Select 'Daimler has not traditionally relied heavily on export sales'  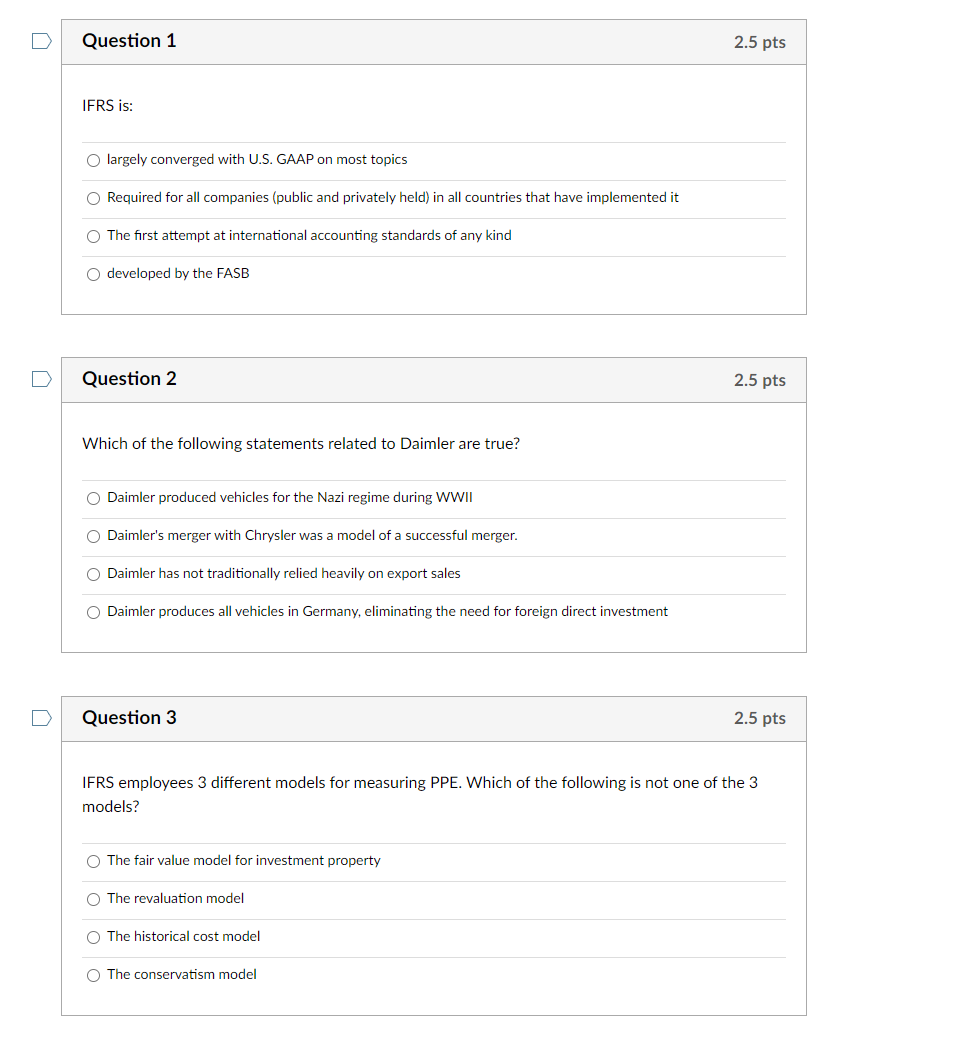point(93,574)
